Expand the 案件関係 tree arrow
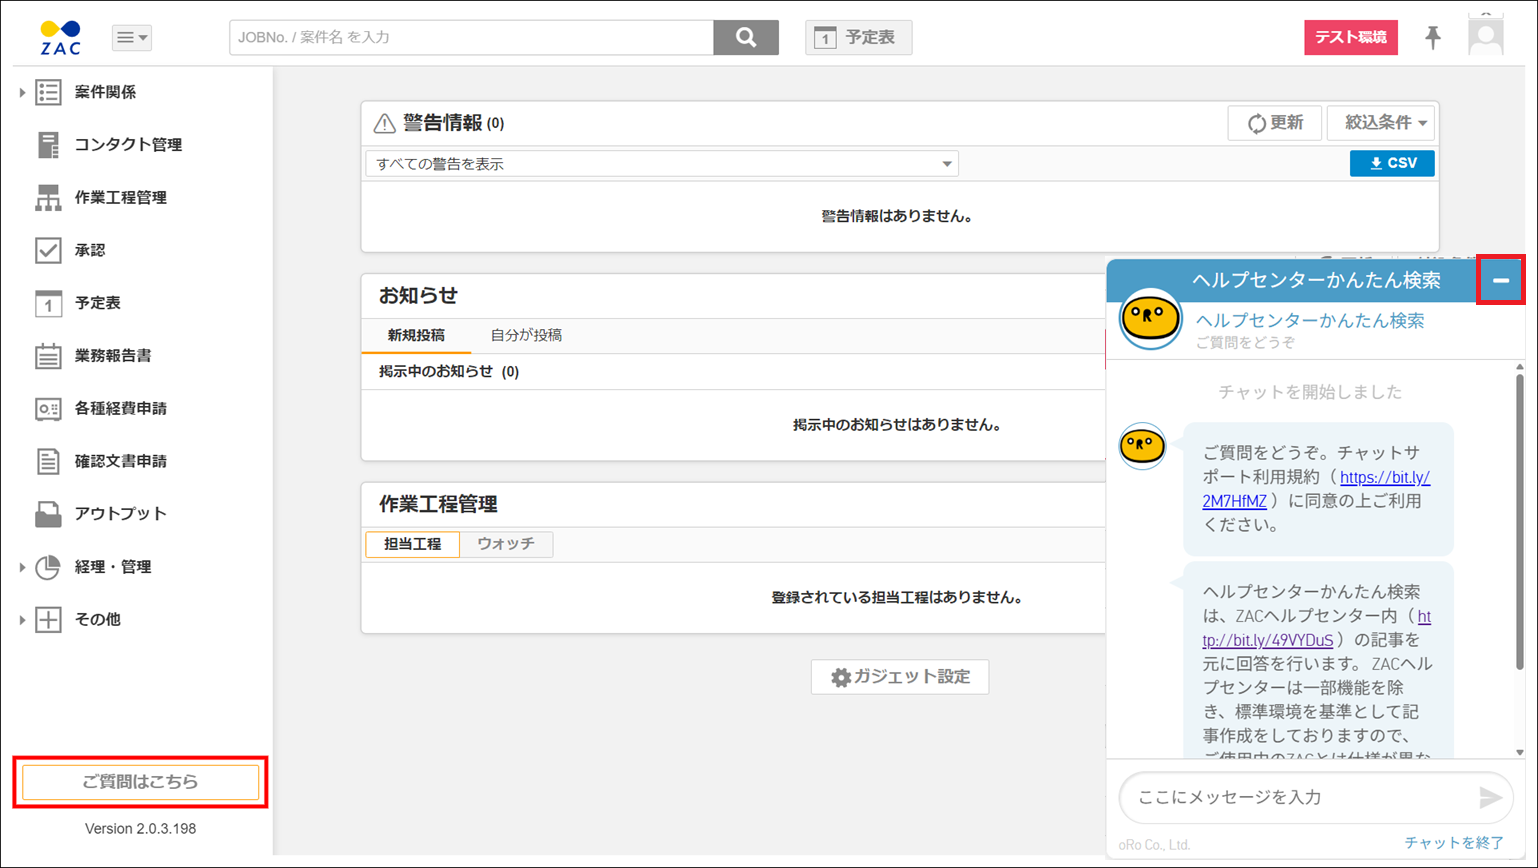Image resolution: width=1538 pixels, height=868 pixels. 22,92
